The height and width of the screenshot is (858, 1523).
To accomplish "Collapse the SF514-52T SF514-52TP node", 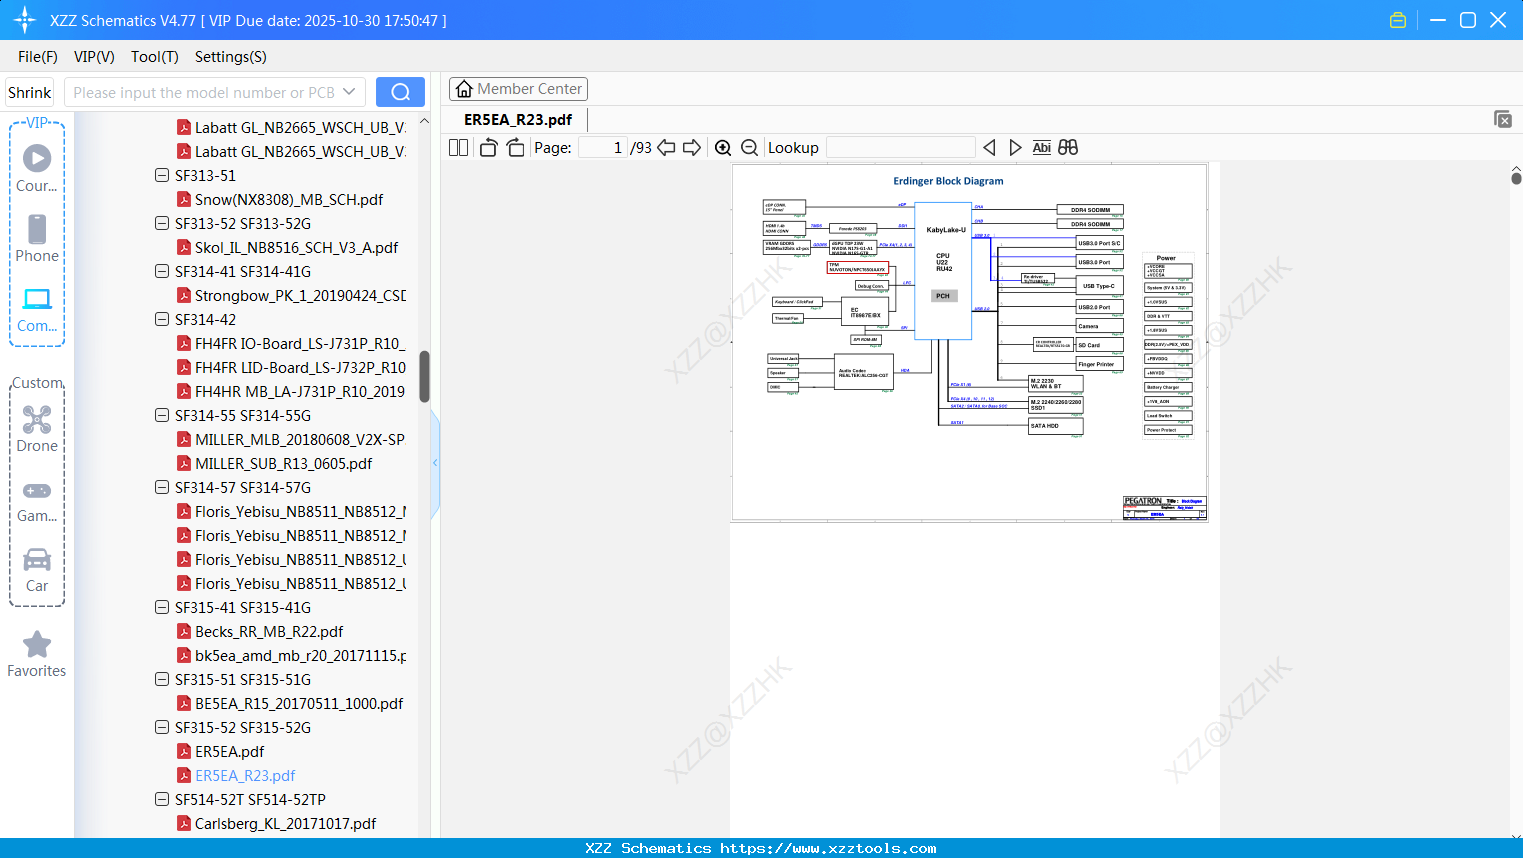I will point(162,799).
